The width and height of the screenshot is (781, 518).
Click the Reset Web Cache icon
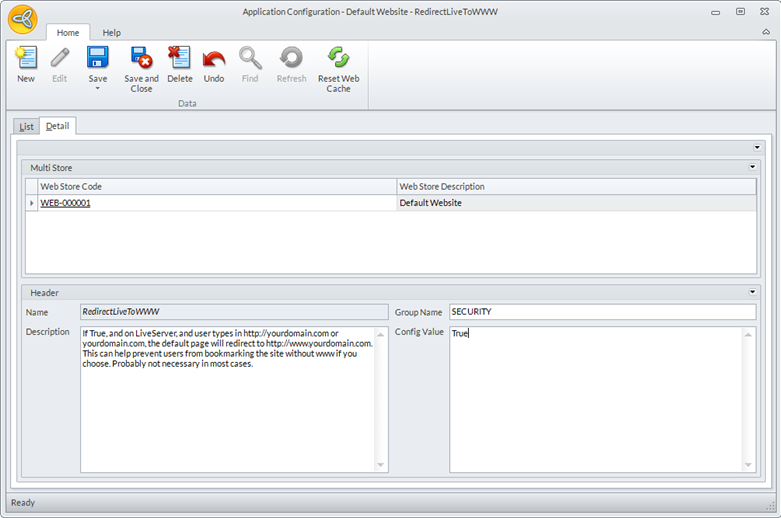tap(338, 58)
